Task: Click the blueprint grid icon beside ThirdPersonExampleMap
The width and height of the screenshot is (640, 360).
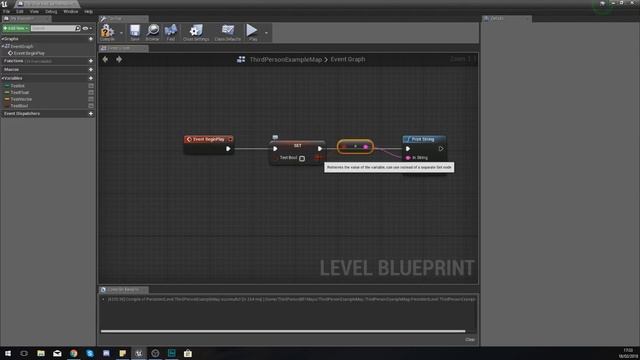Action: point(241,59)
